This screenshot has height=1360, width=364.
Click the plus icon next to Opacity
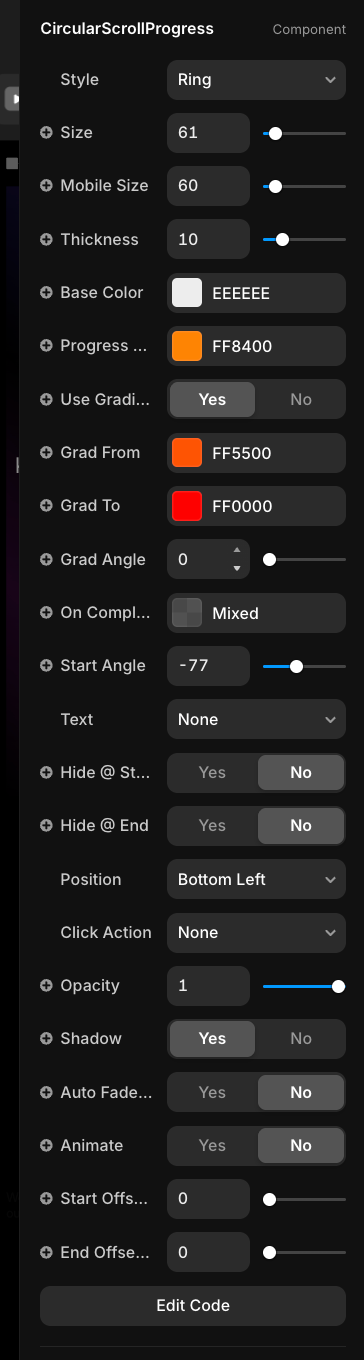(46, 986)
